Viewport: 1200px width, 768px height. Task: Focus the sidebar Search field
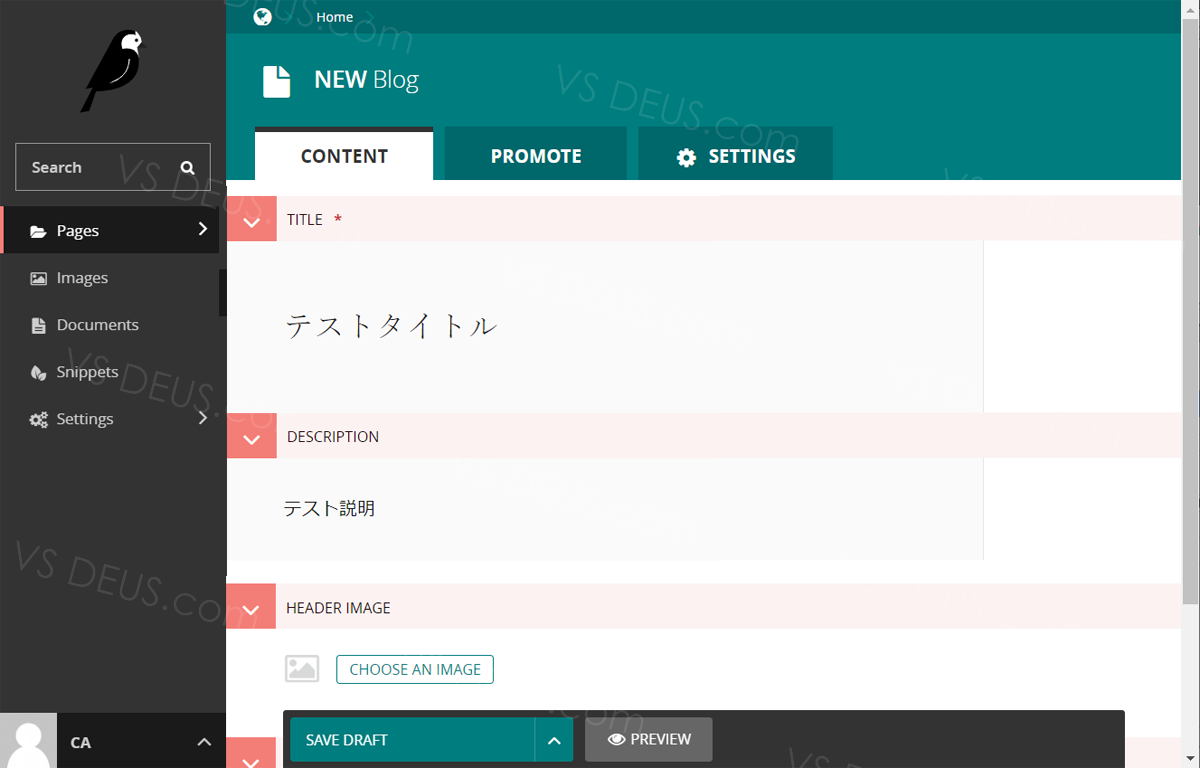(x=113, y=167)
